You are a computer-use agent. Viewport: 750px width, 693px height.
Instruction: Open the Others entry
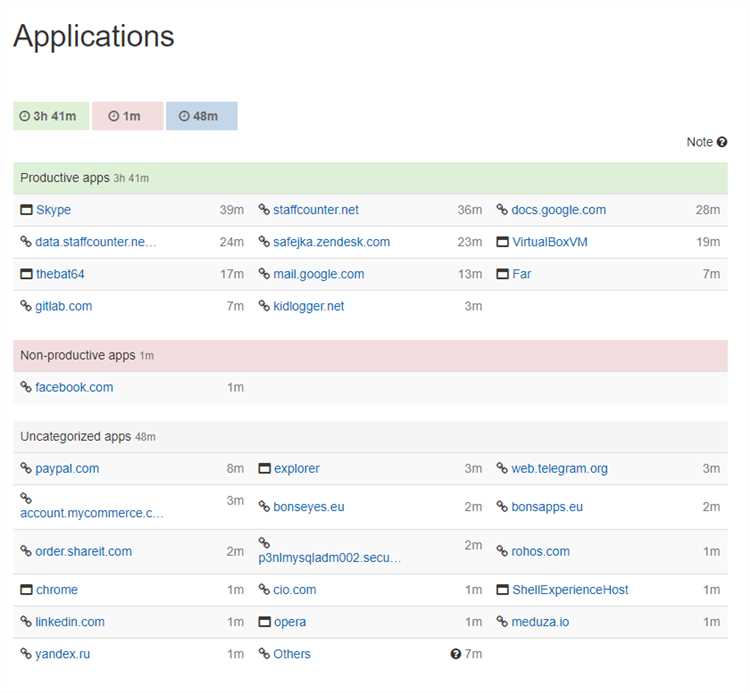[x=292, y=654]
